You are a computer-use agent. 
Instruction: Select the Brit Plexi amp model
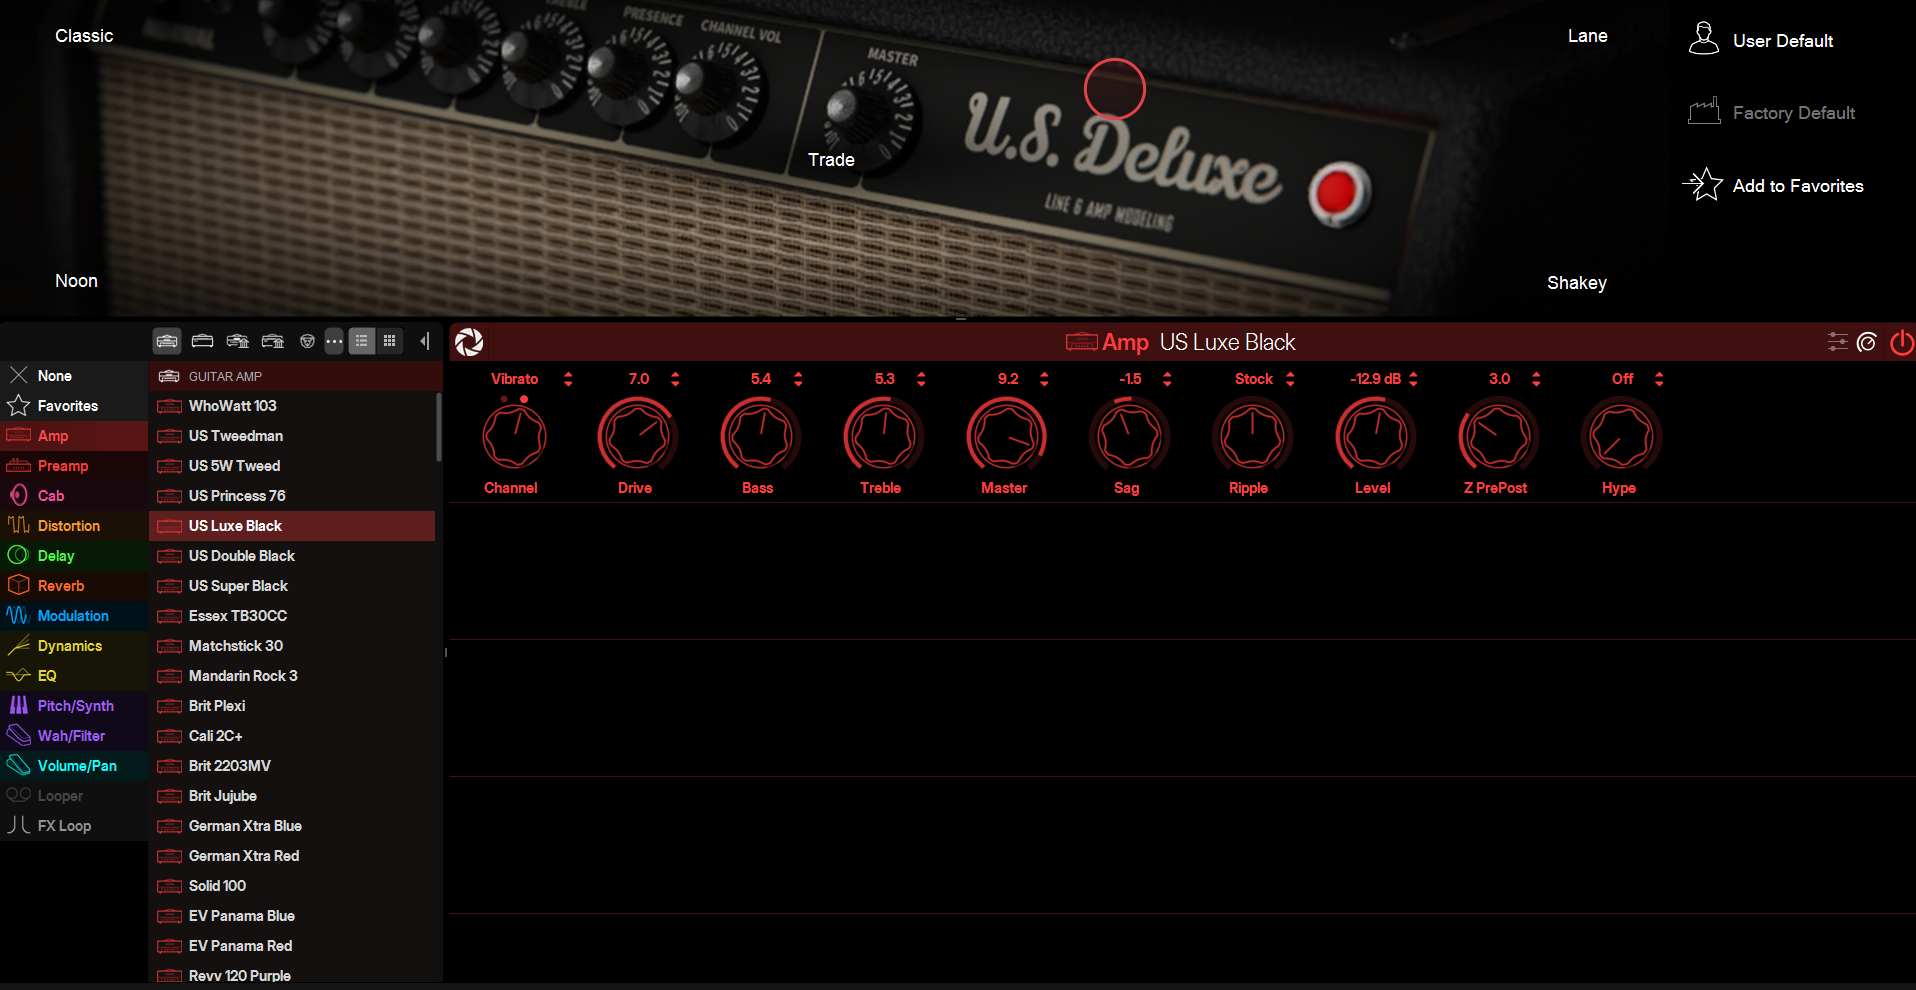(x=292, y=706)
